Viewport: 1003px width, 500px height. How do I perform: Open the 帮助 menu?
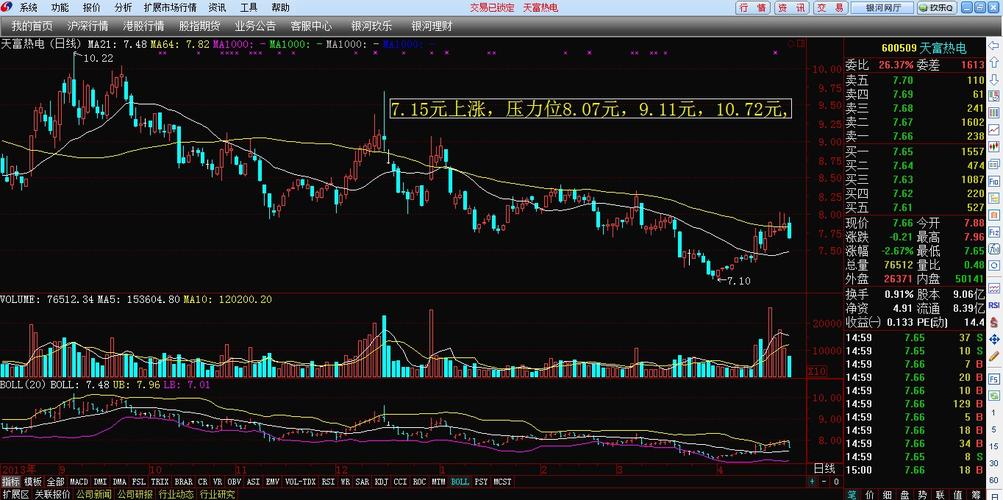click(280, 8)
